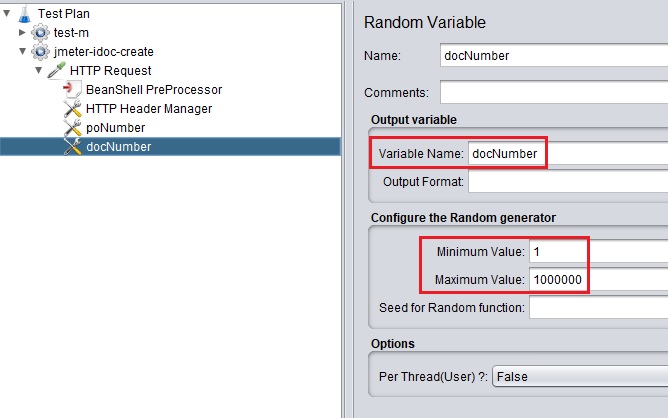Click the Seed for Random function field
This screenshot has height=418, width=668.
coord(598,307)
